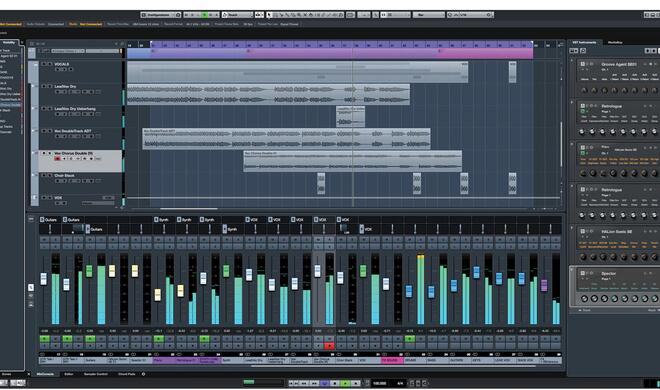This screenshot has height=390, width=660.
Task: Solo the LeadVox Dry track in track list
Action: click(50, 86)
